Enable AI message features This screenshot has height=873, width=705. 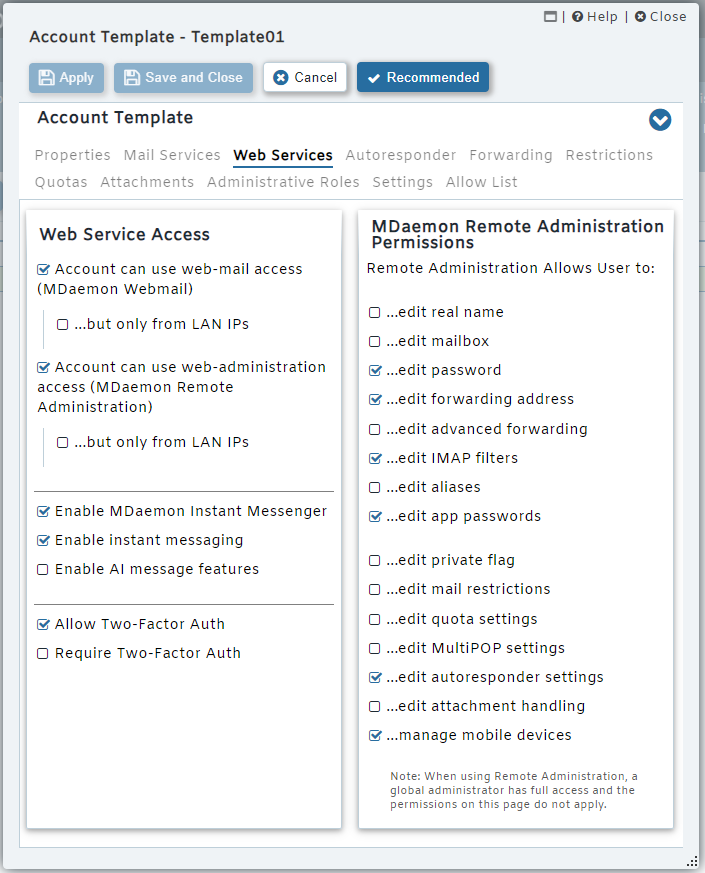43,568
